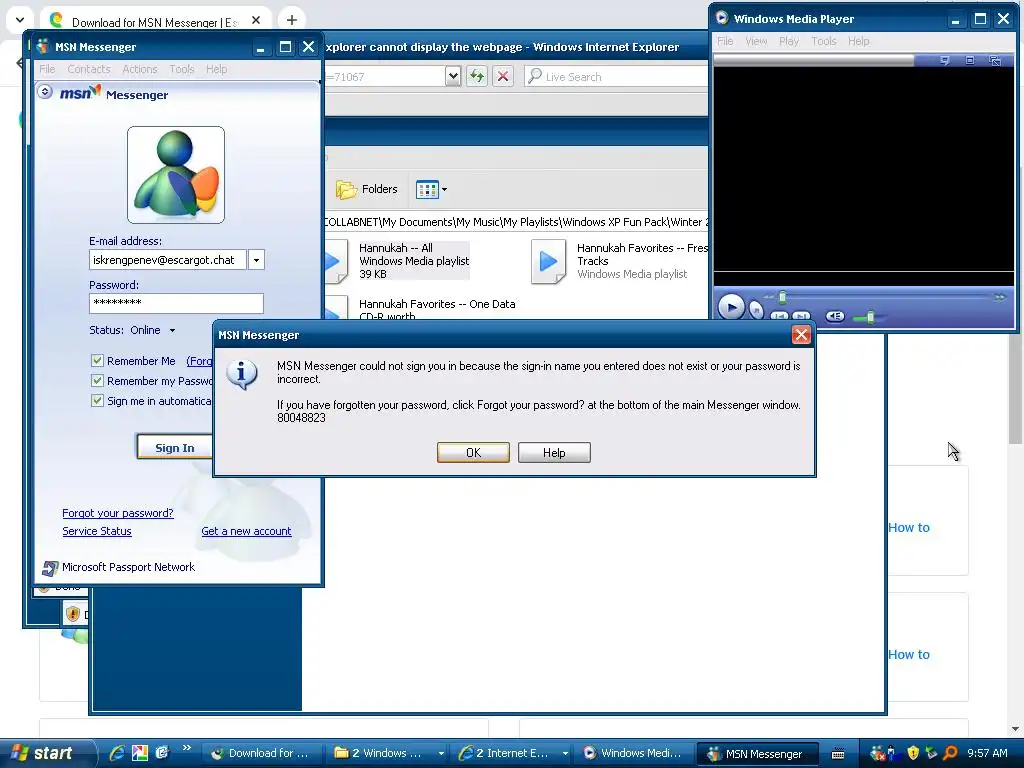Click the security shield icon in system tray

pos(913,753)
